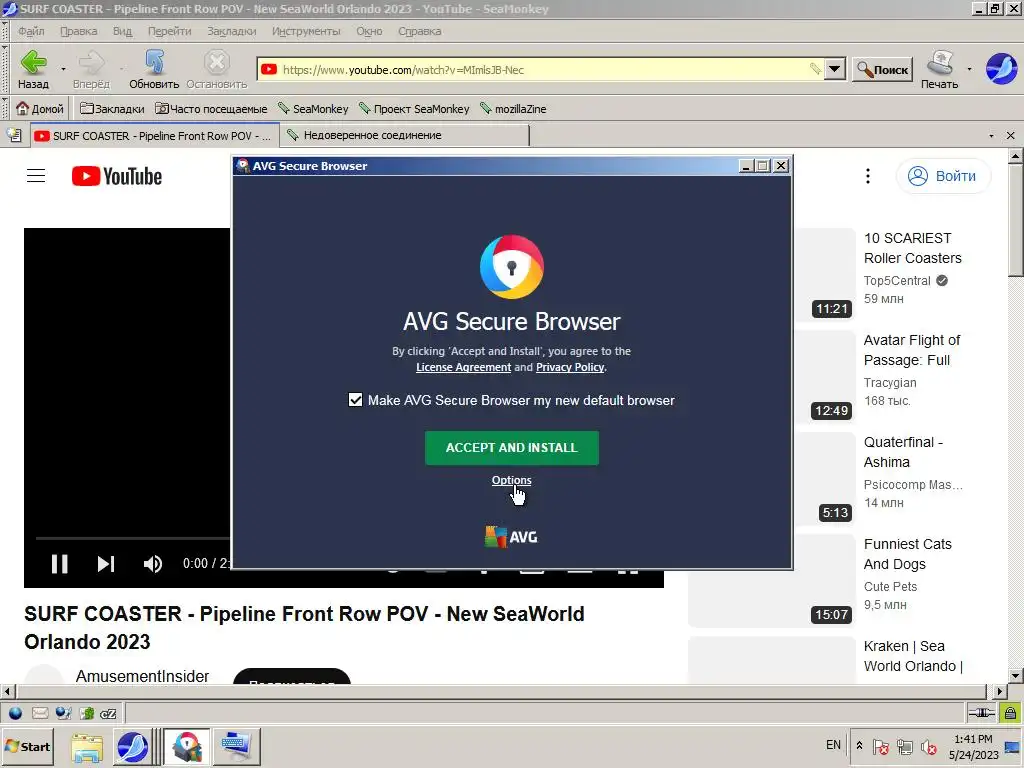This screenshot has width=1024, height=768.
Task: Open Проект SeaMonkey bookmark
Action: coord(413,108)
